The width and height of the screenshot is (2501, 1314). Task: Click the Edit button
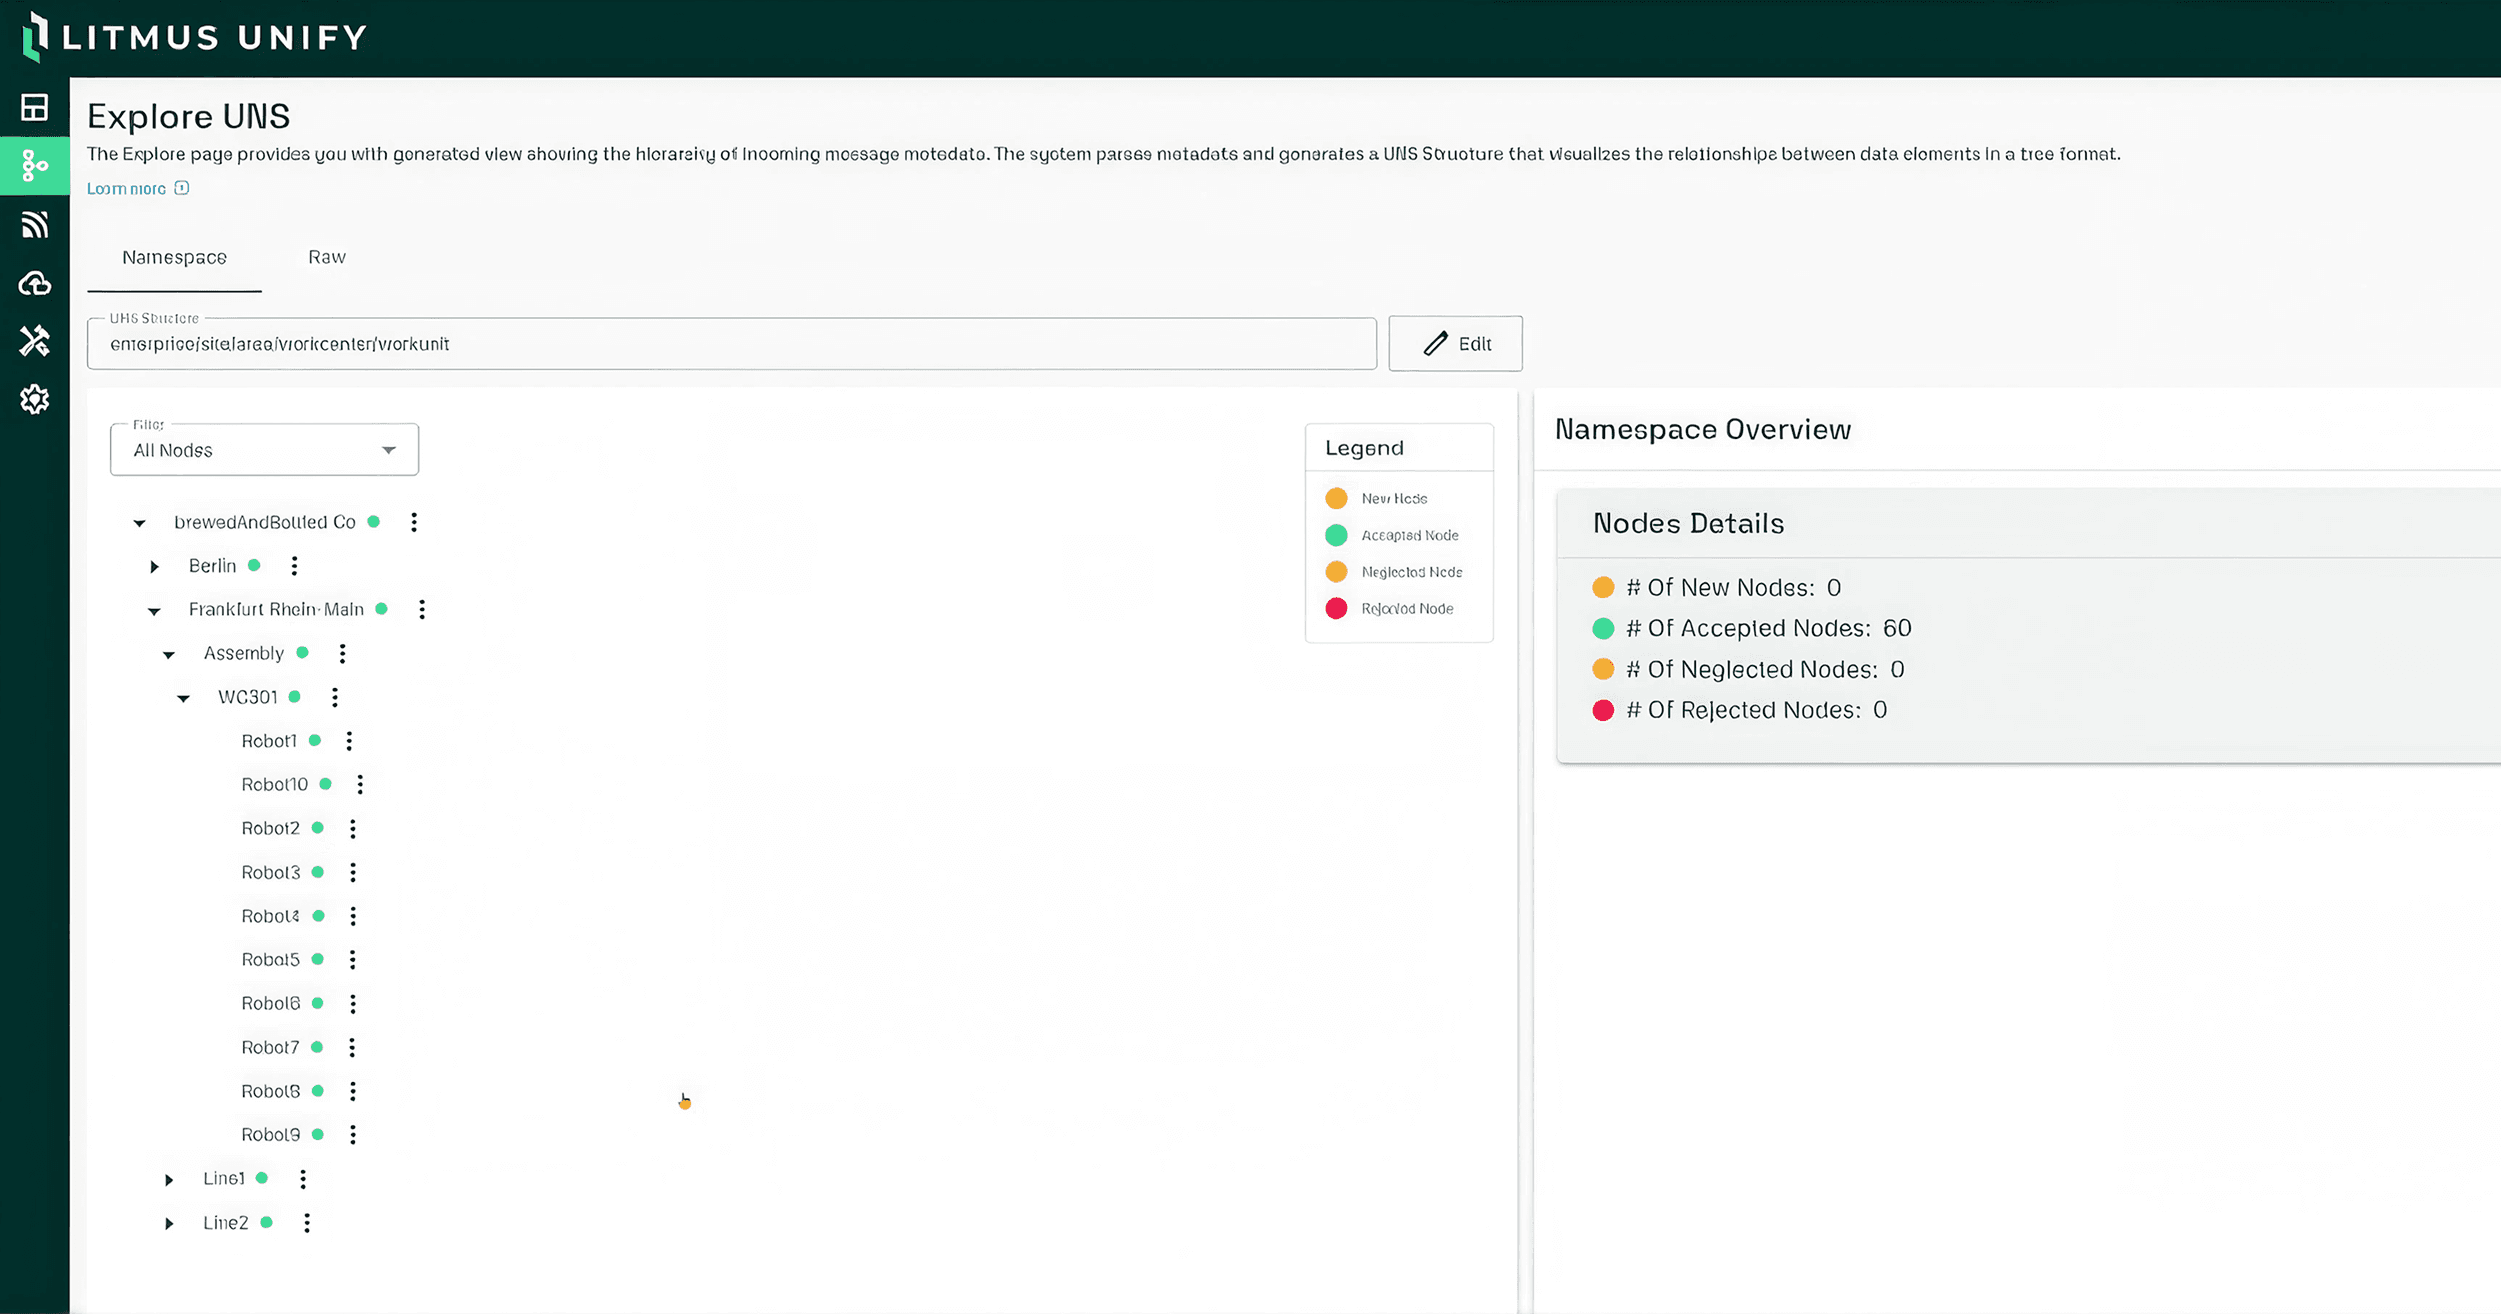[x=1455, y=344]
